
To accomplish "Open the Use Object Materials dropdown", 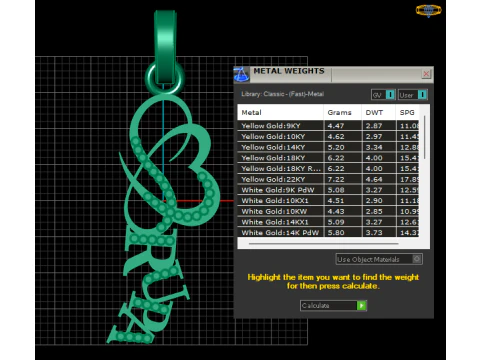I will 379,259.
